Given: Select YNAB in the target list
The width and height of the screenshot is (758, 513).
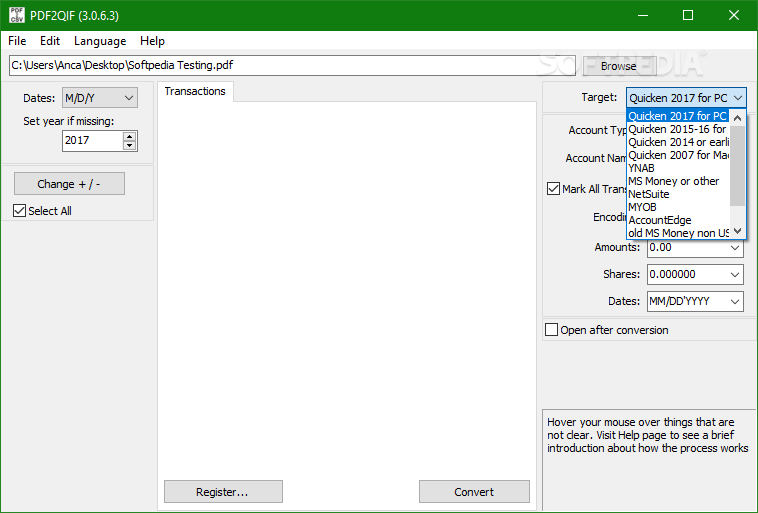Looking at the screenshot, I should point(678,168).
